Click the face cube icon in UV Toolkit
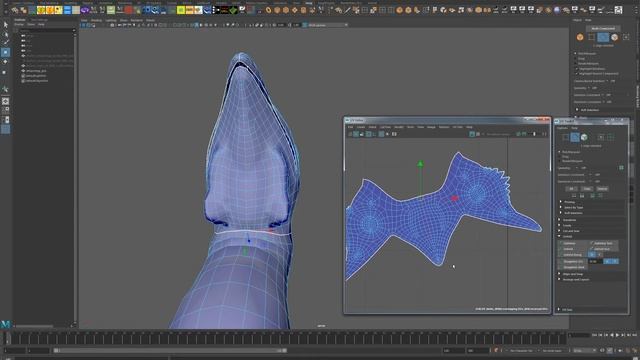Viewport: 640px width, 360px height. tap(584, 138)
